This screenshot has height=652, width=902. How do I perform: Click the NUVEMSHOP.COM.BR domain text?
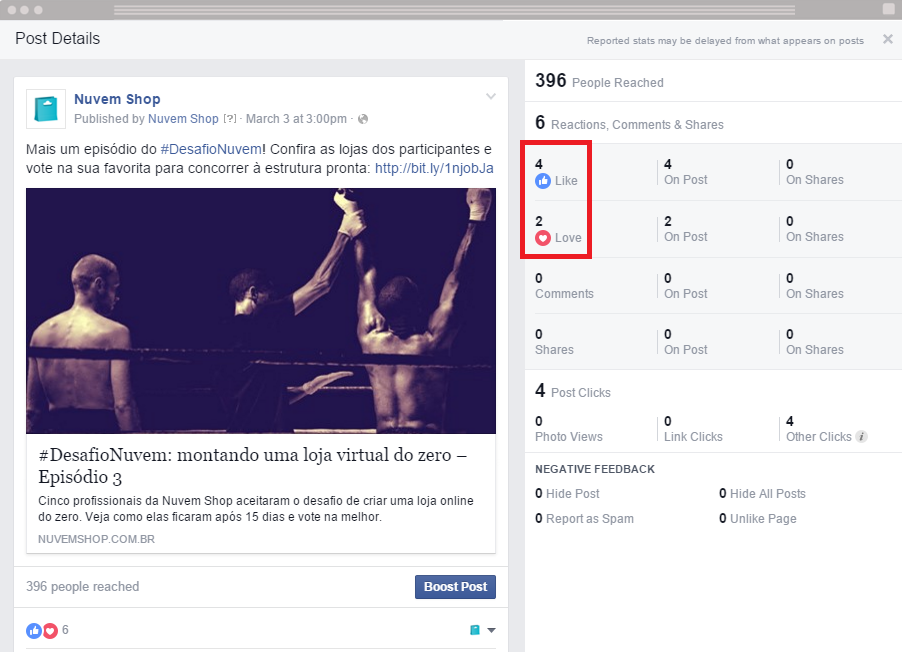click(x=96, y=539)
